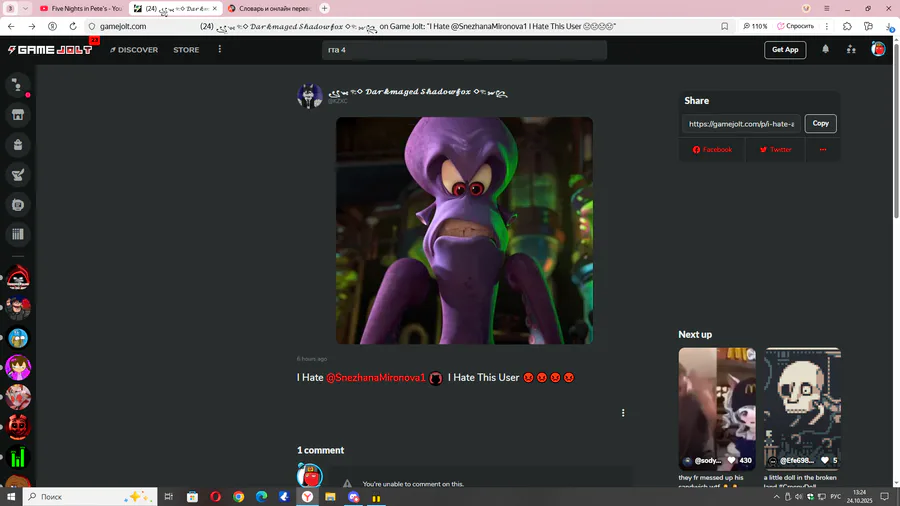Open the browser extensions puzzle icon
Screen dimensions: 900x506
(x=847, y=26)
